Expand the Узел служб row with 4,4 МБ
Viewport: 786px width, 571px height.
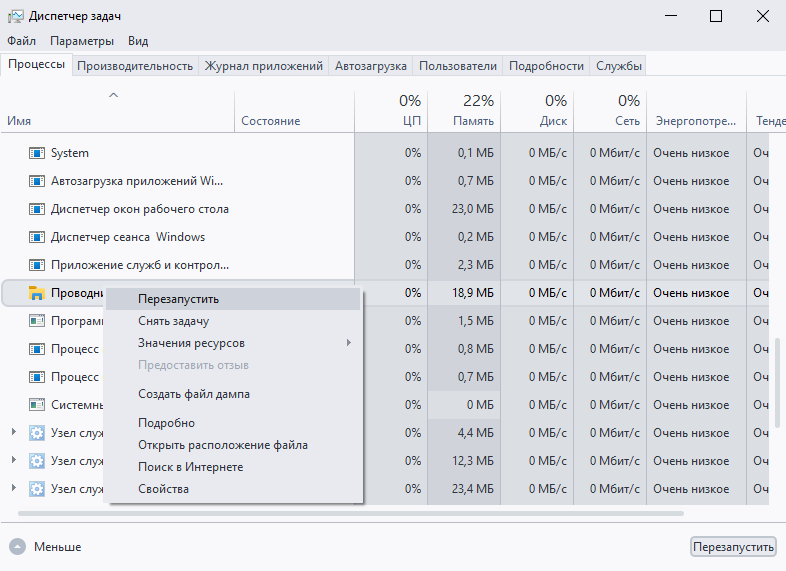pos(14,432)
